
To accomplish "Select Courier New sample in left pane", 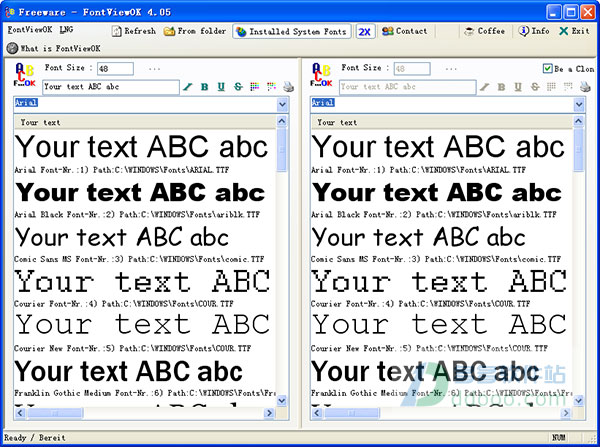I will click(142, 325).
